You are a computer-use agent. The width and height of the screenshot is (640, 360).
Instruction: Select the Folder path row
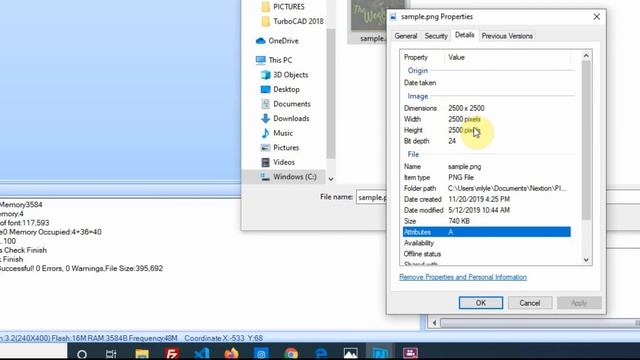(x=487, y=188)
